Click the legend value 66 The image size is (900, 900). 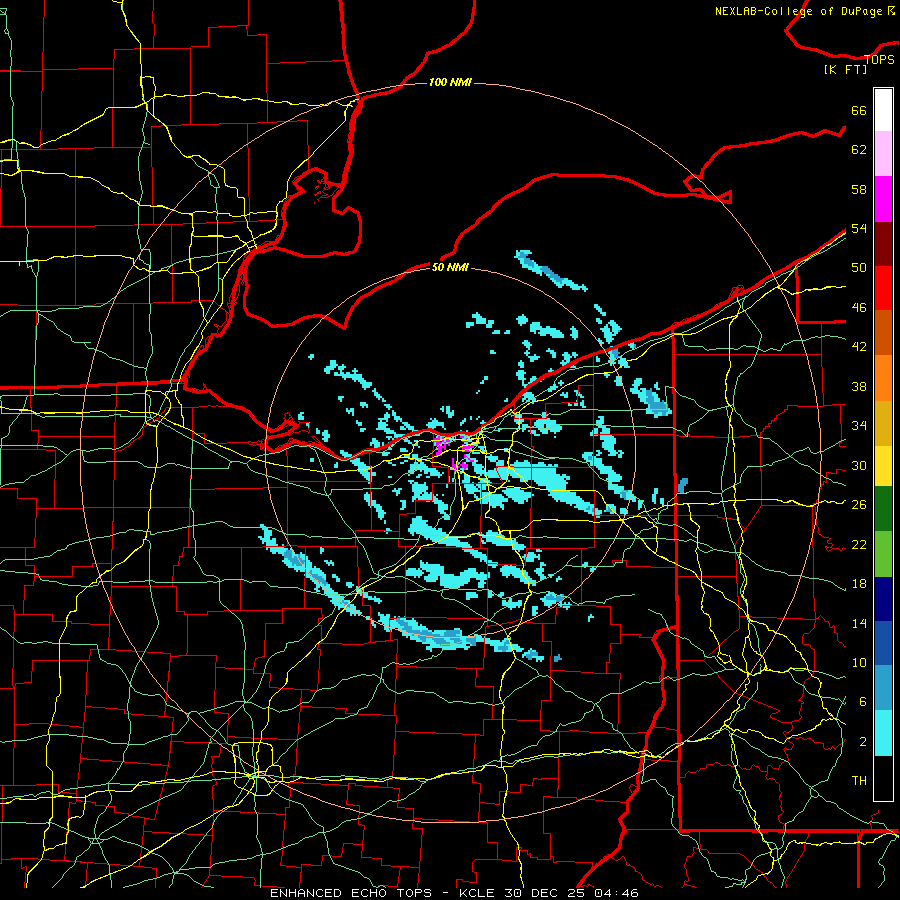point(859,110)
